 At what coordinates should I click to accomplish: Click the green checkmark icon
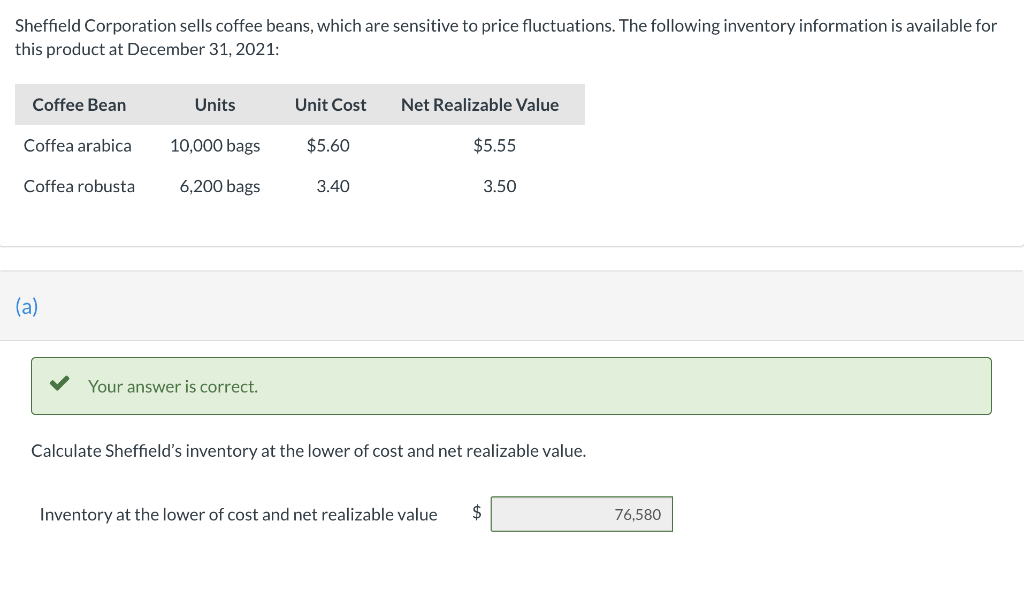point(59,385)
